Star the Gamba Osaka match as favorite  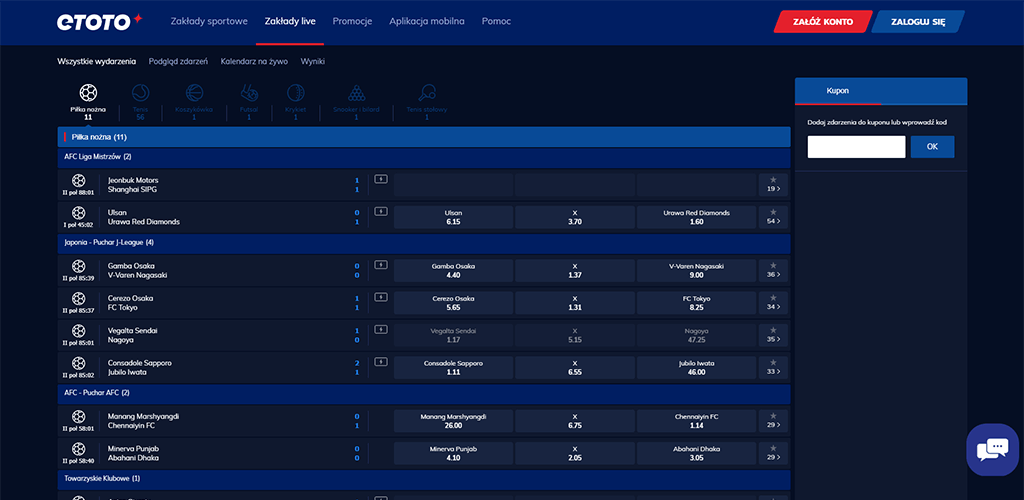pos(773,265)
